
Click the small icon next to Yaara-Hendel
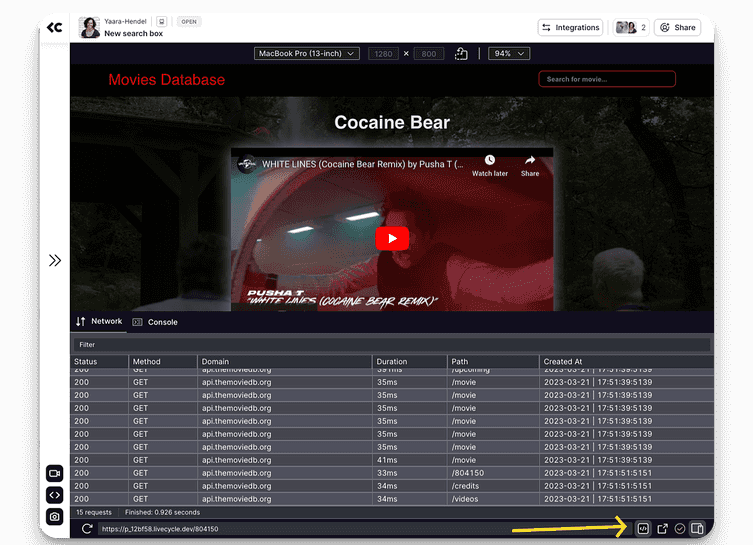[161, 22]
